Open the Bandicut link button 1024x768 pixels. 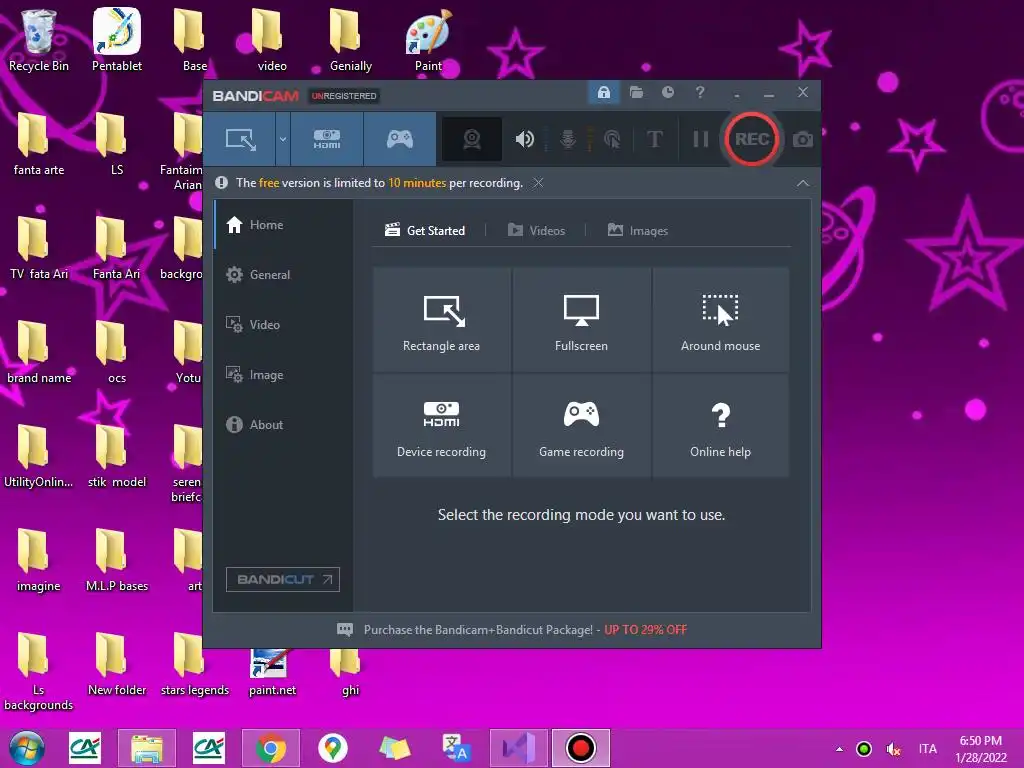point(283,579)
